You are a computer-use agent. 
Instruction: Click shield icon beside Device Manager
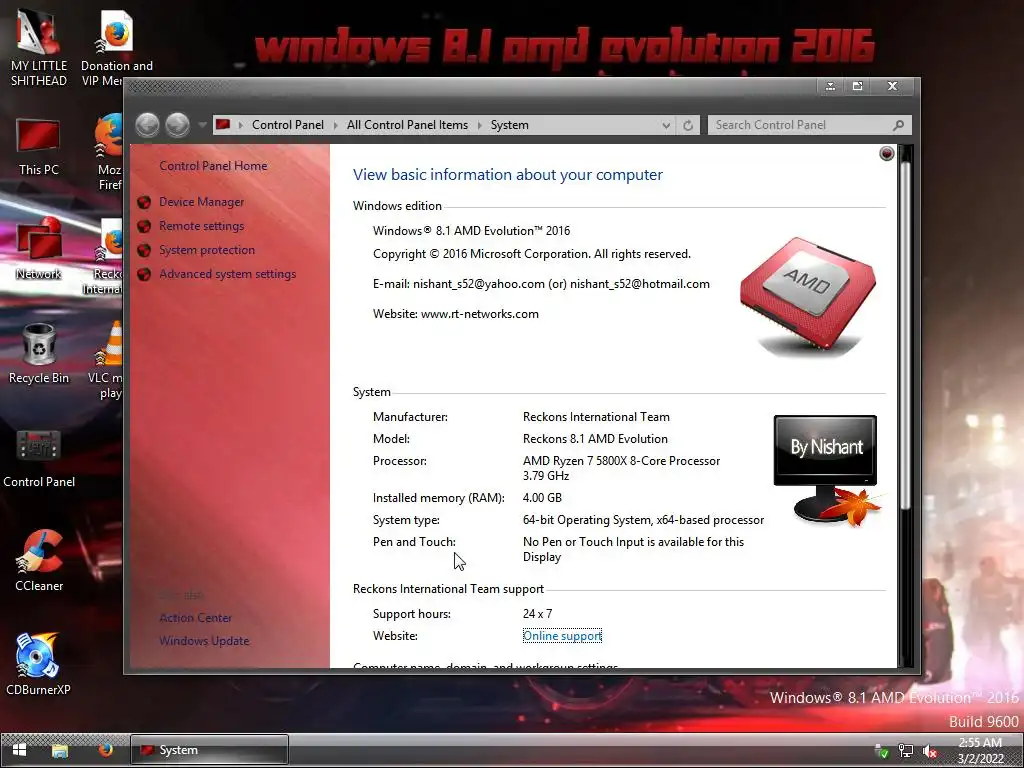click(x=144, y=202)
